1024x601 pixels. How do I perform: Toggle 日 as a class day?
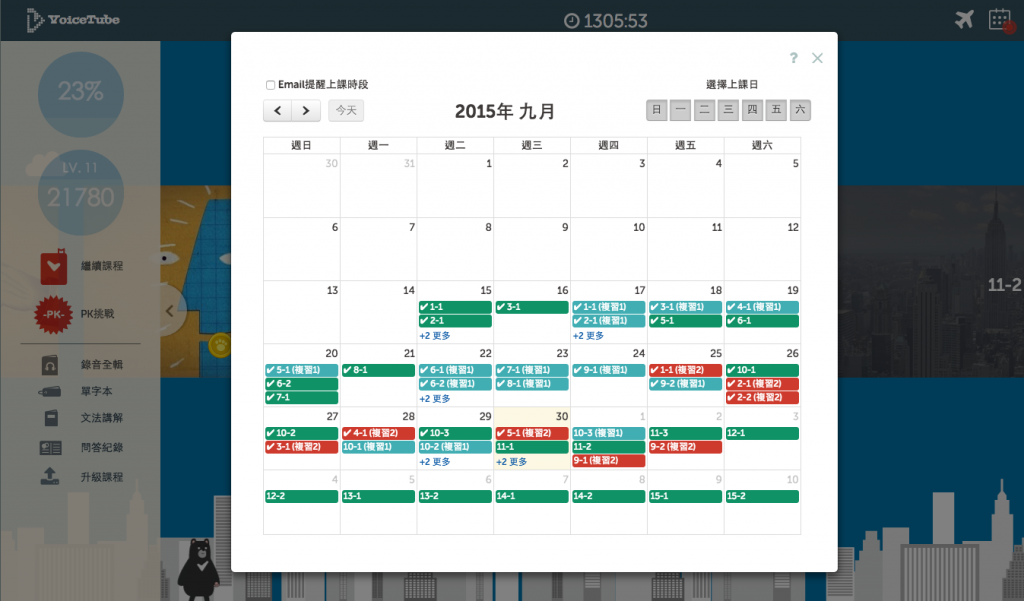coord(655,110)
